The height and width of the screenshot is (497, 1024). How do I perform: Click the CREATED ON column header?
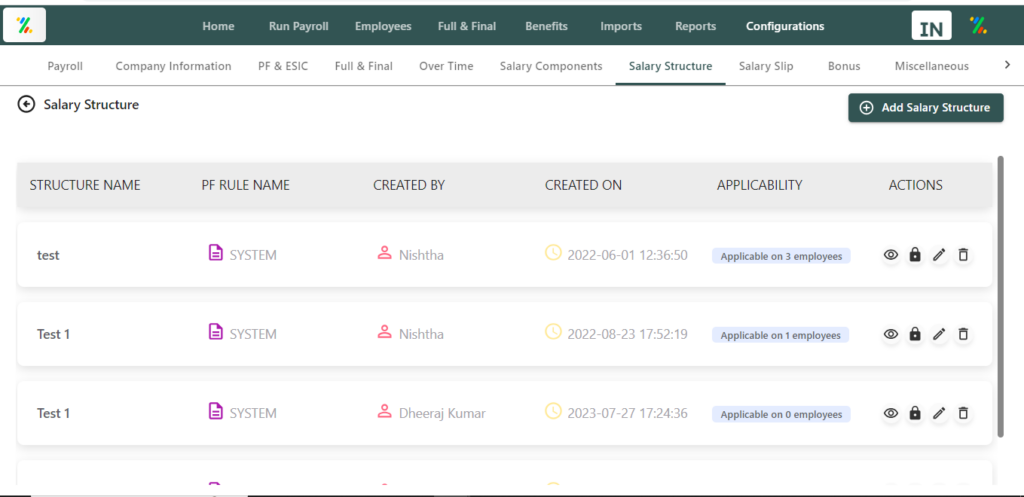coord(583,185)
